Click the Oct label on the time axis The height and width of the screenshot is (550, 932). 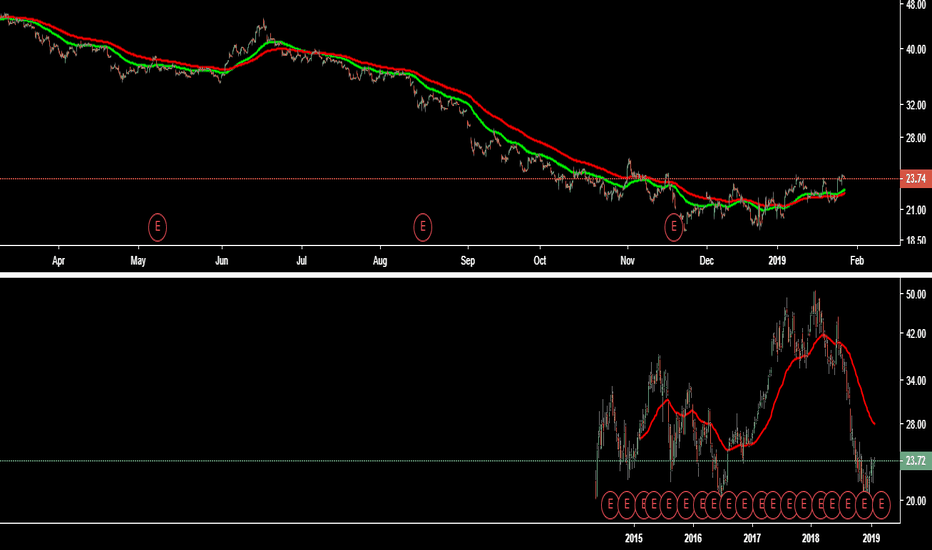pos(540,260)
